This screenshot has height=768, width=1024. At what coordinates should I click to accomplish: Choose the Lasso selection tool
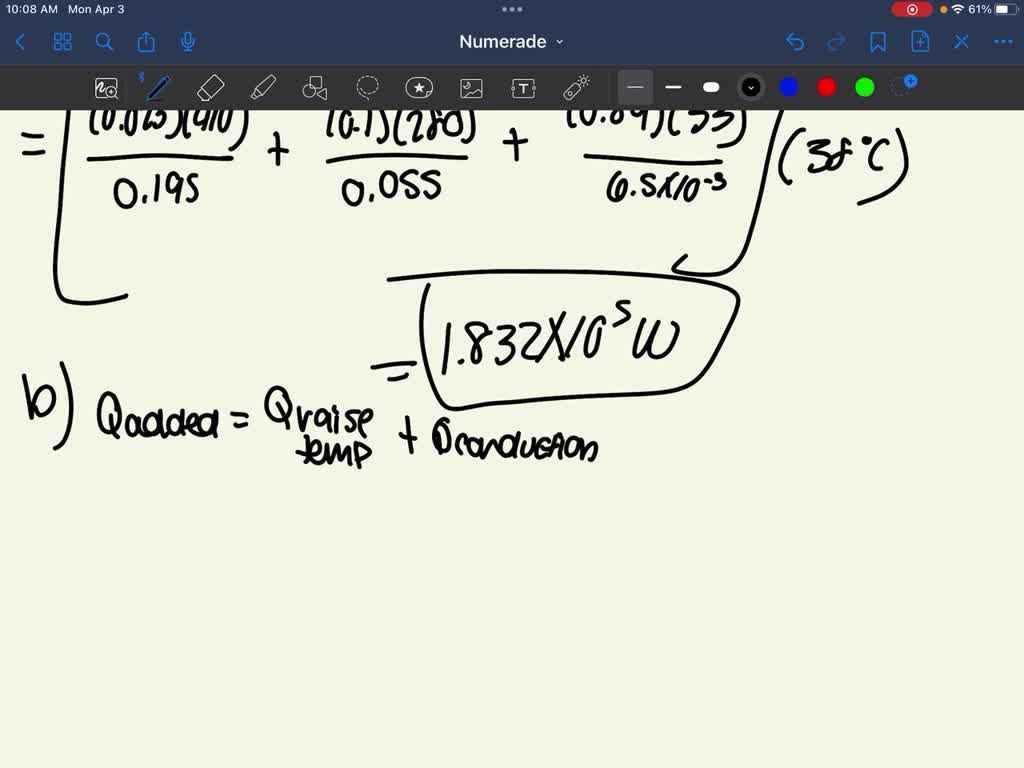pos(367,87)
